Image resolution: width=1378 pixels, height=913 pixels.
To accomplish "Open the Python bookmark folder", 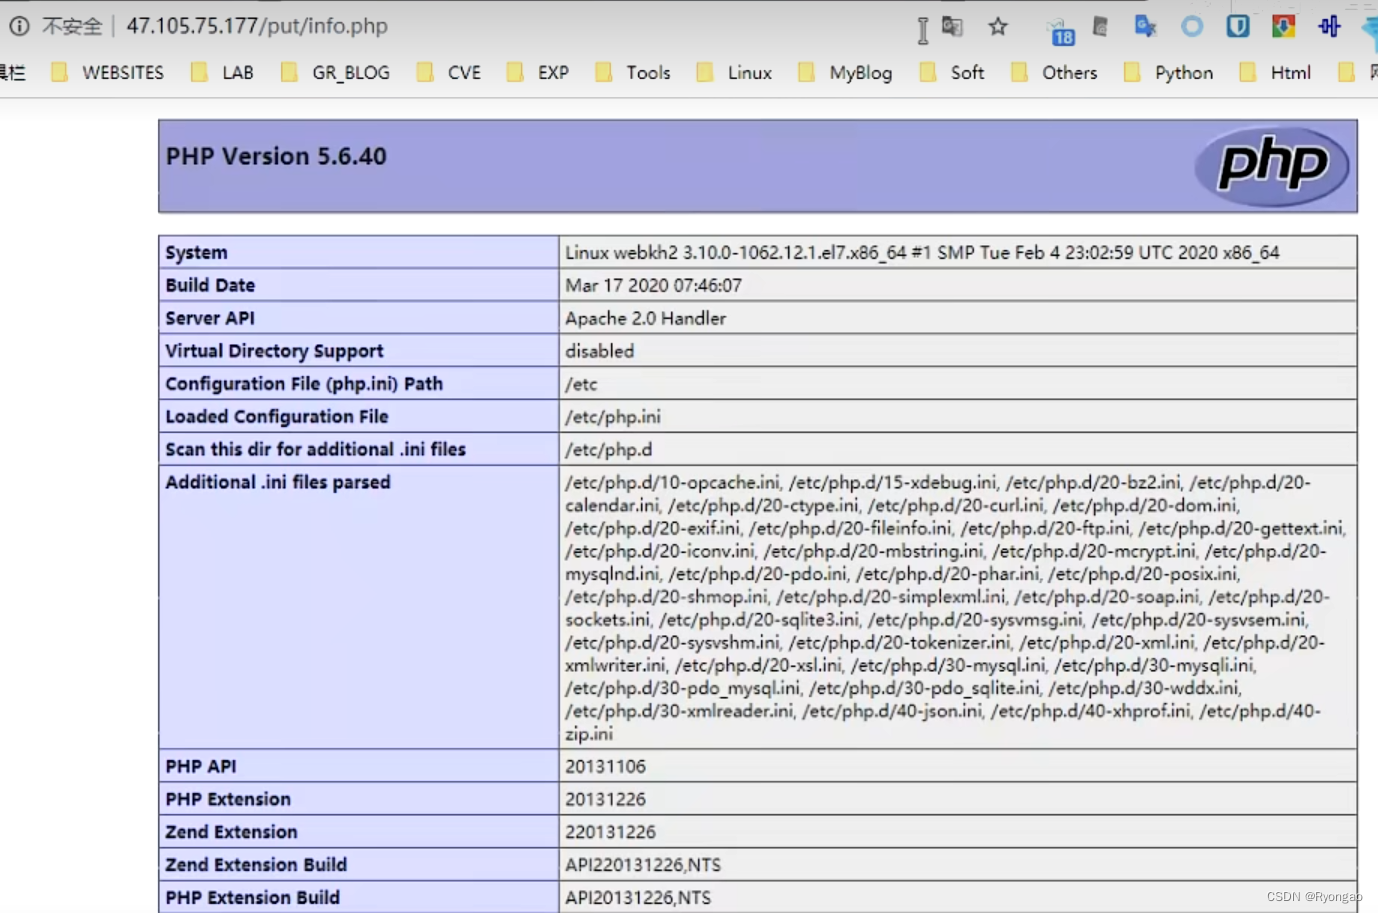I will click(x=1169, y=72).
